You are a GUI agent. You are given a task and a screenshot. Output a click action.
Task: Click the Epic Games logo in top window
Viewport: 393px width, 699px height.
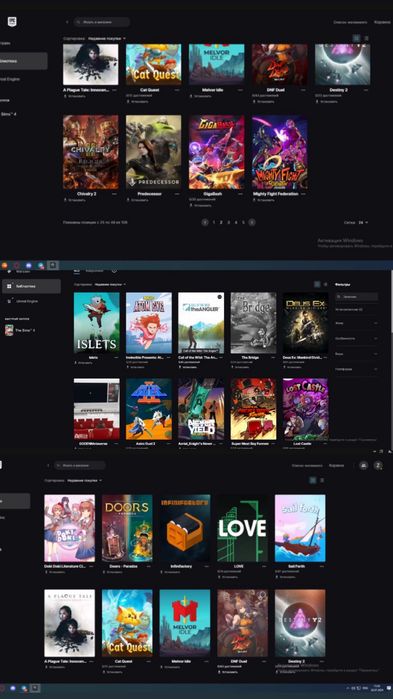click(12, 21)
